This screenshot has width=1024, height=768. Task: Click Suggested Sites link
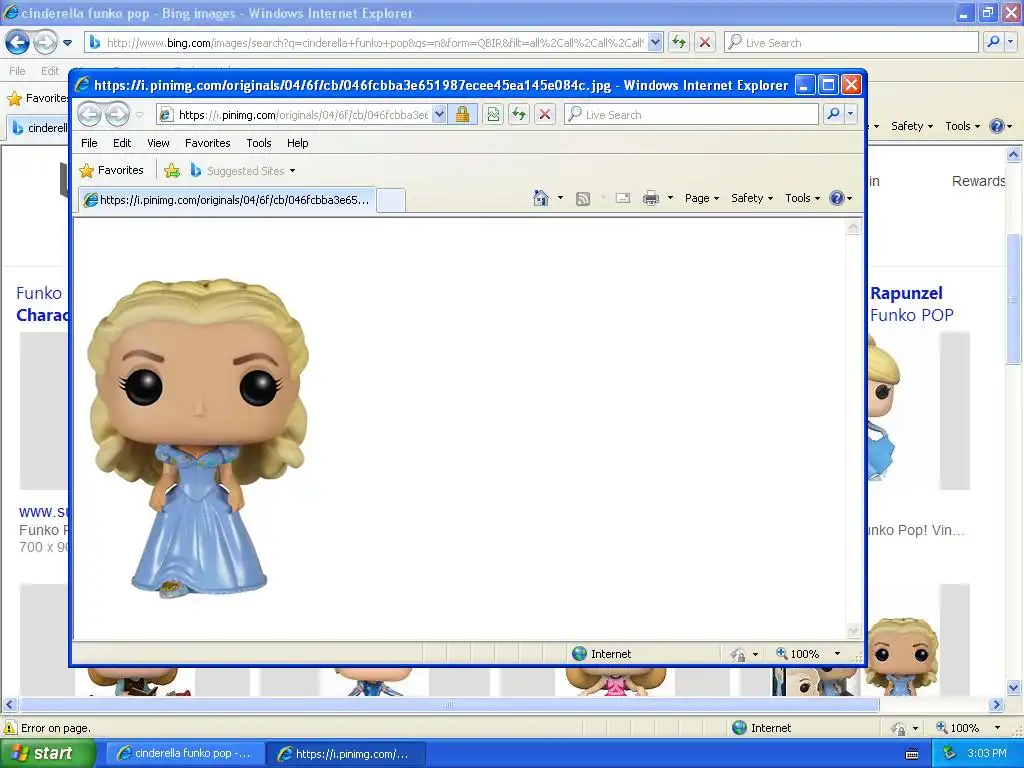click(246, 170)
